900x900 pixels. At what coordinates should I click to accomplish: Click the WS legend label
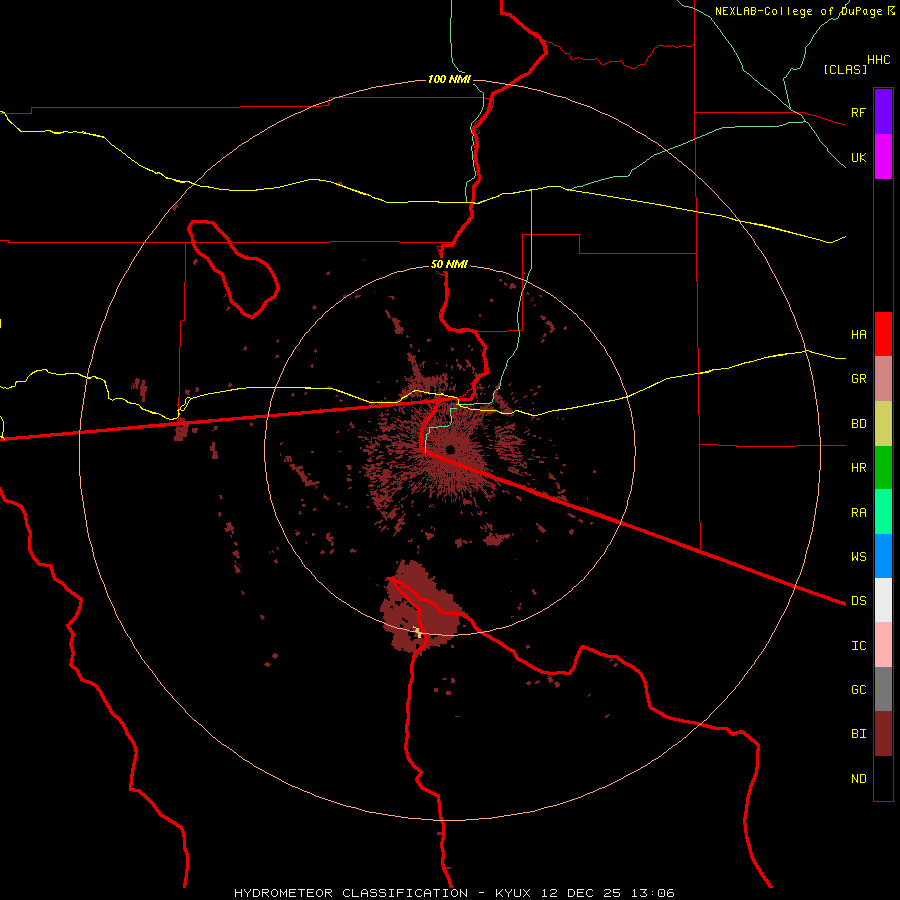click(x=858, y=556)
